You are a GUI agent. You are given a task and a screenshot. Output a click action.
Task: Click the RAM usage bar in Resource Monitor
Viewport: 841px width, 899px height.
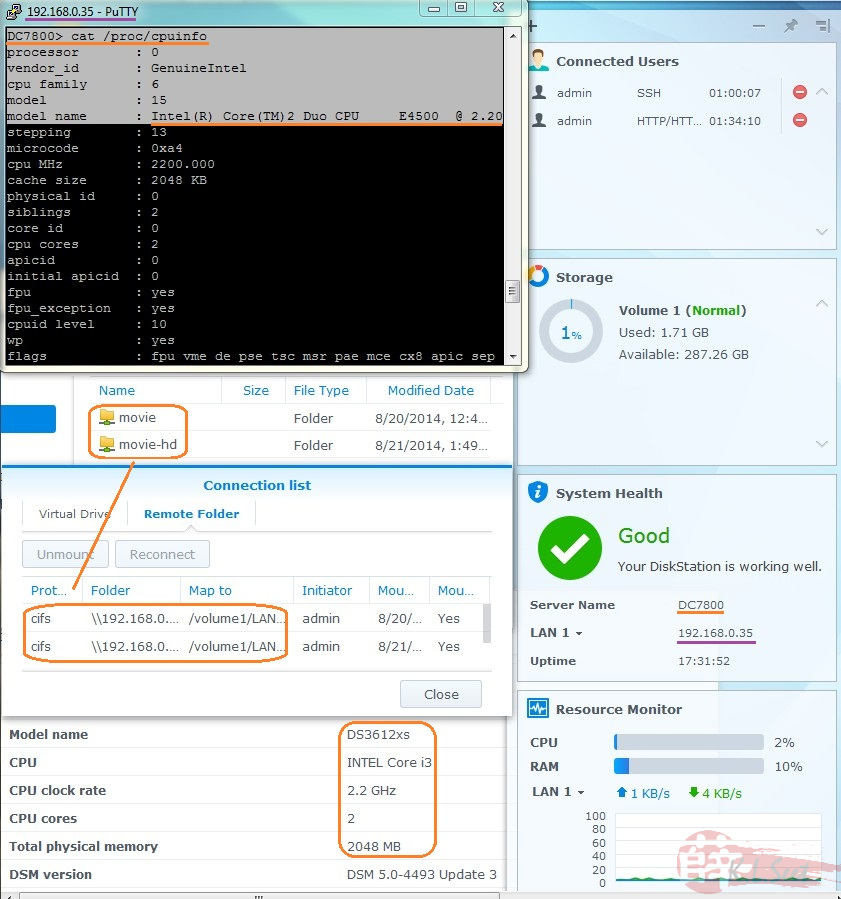pyautogui.click(x=689, y=767)
